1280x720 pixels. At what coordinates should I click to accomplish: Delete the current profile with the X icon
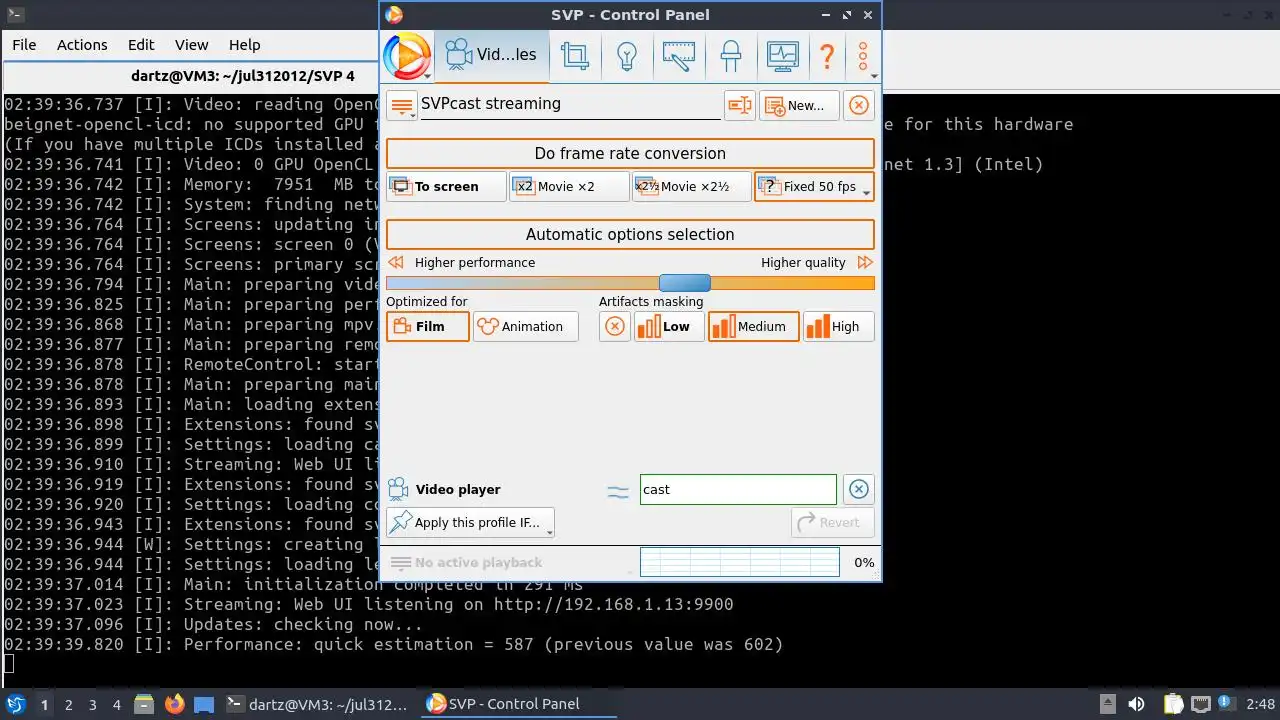(859, 105)
